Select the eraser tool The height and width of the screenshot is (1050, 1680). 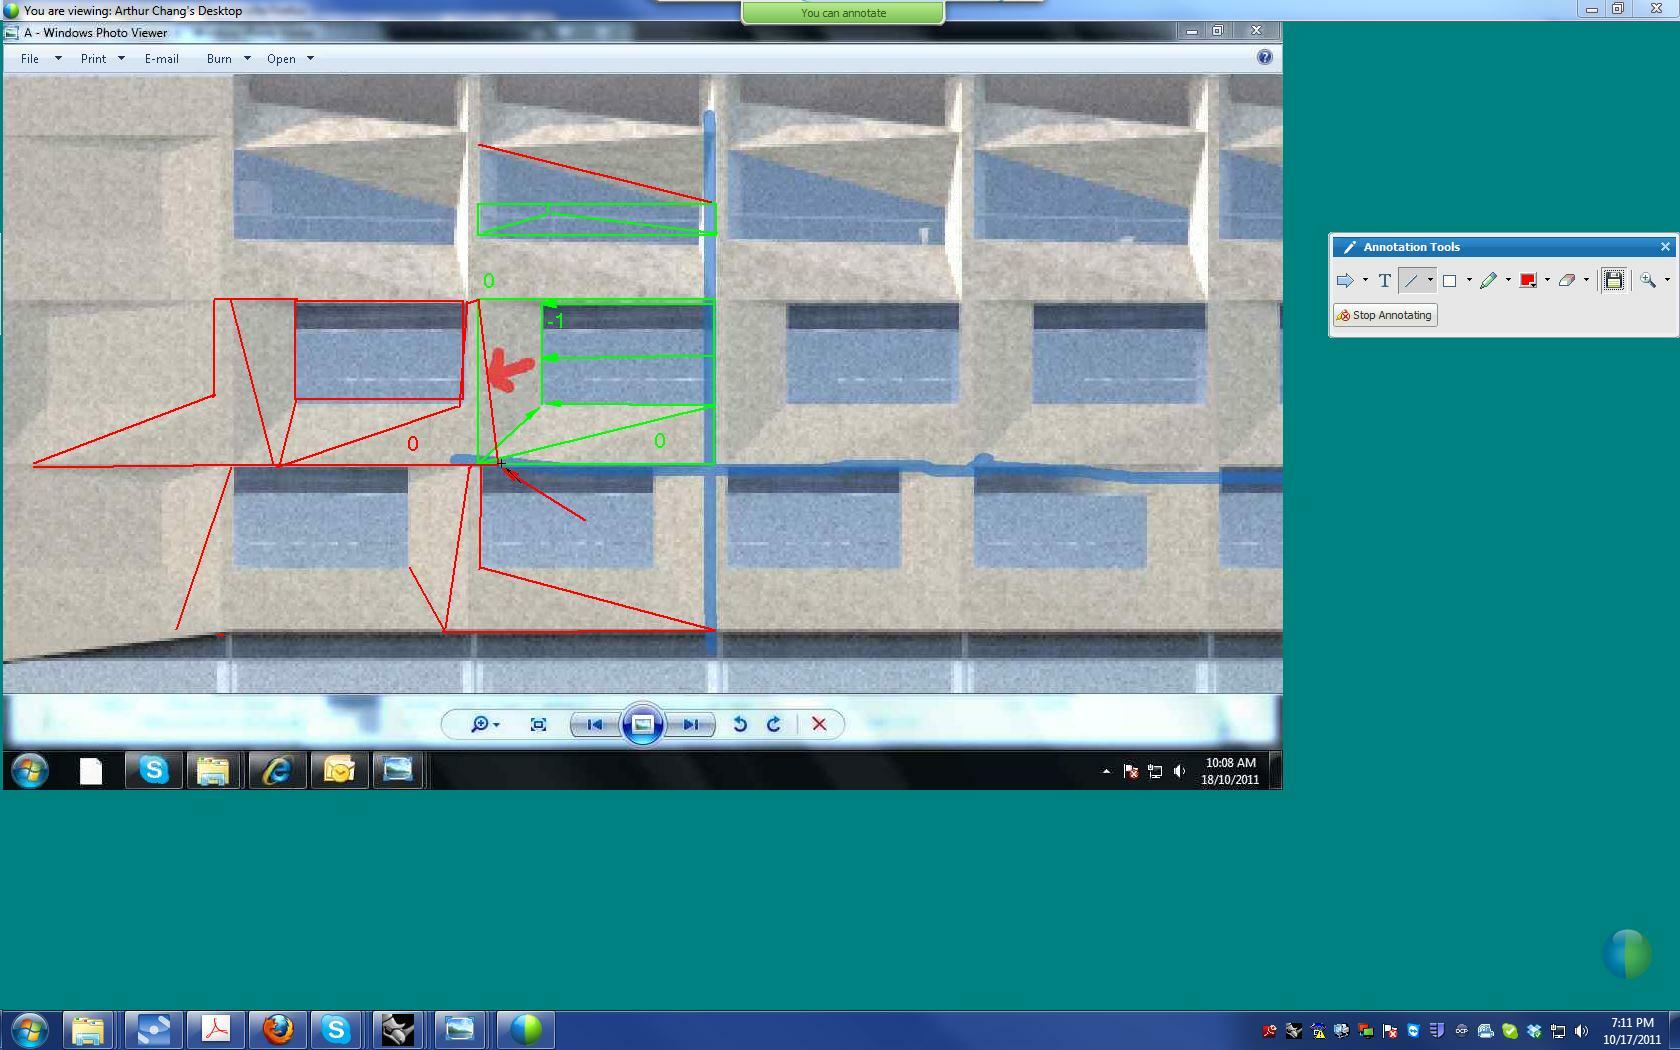[1567, 281]
